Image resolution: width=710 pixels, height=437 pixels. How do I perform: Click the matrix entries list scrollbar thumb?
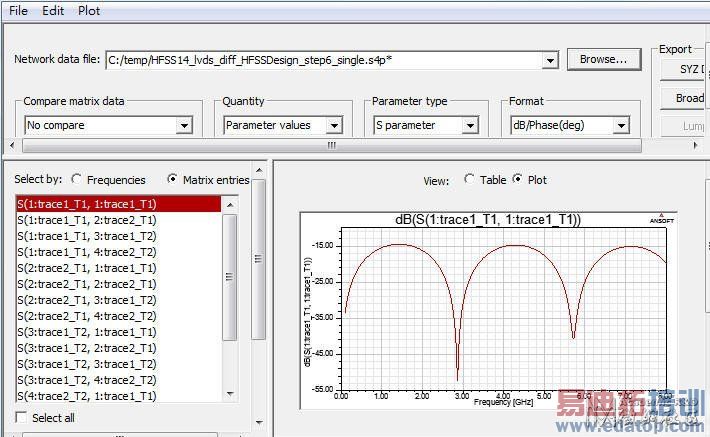pyautogui.click(x=230, y=277)
